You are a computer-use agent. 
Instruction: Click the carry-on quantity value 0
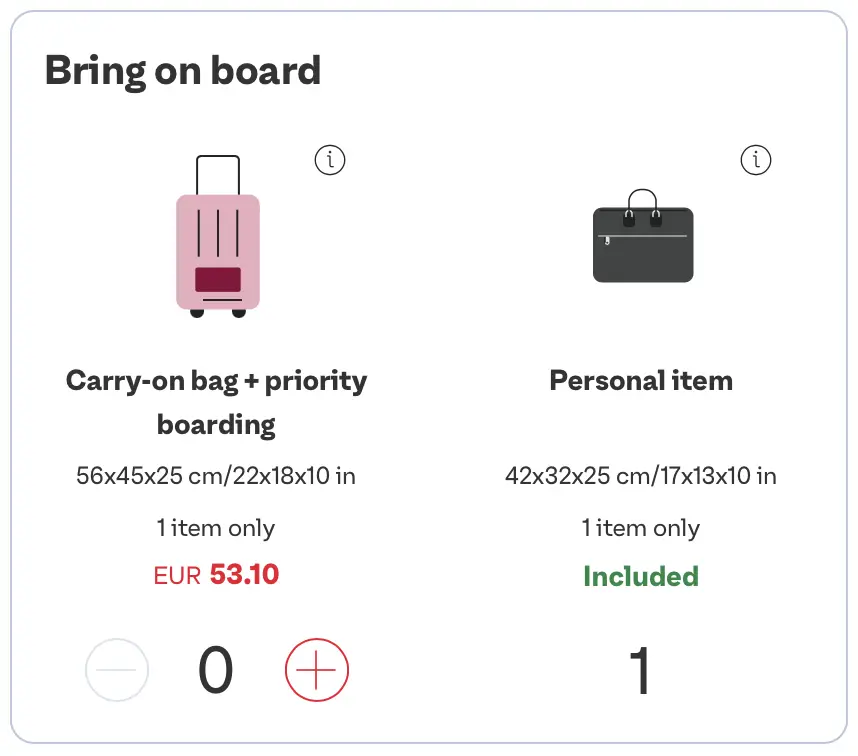216,670
